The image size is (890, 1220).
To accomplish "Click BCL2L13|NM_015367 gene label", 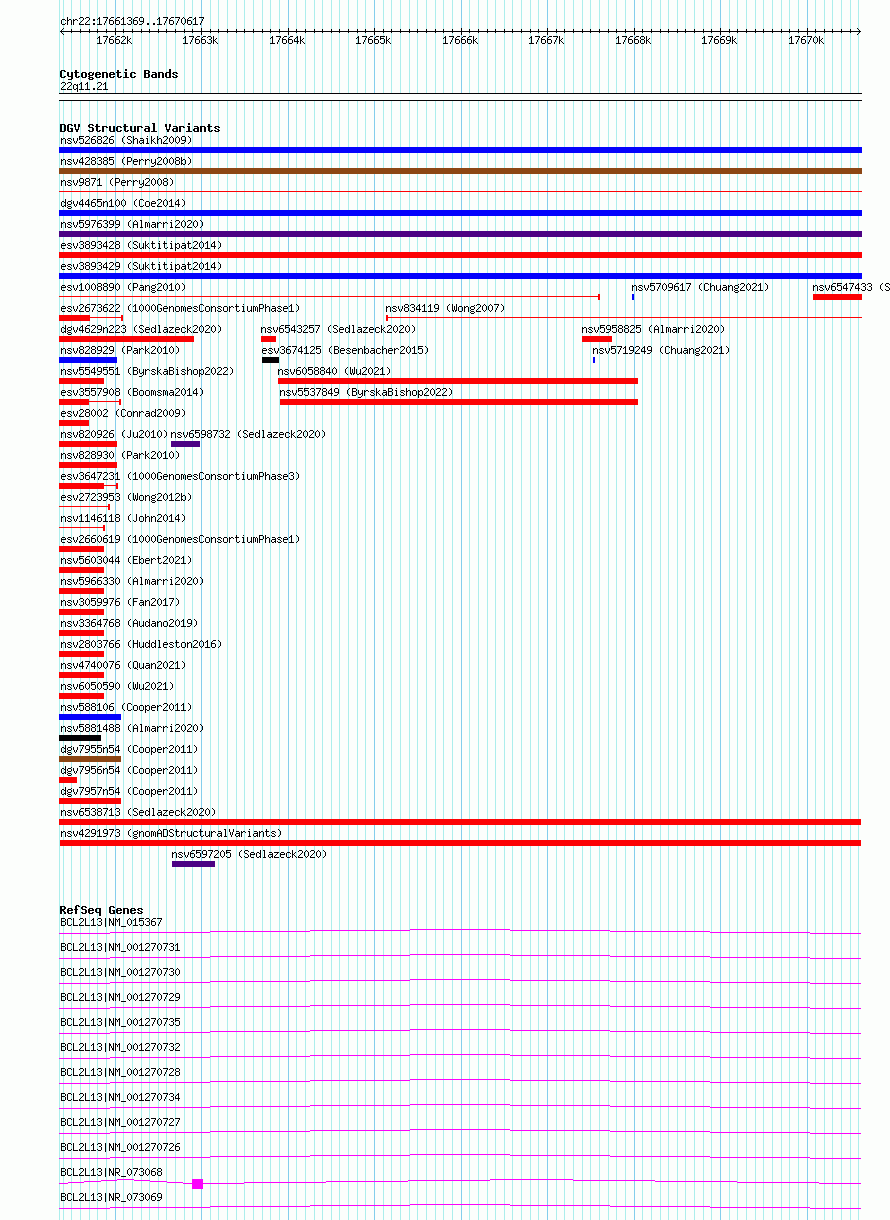I will 111,922.
